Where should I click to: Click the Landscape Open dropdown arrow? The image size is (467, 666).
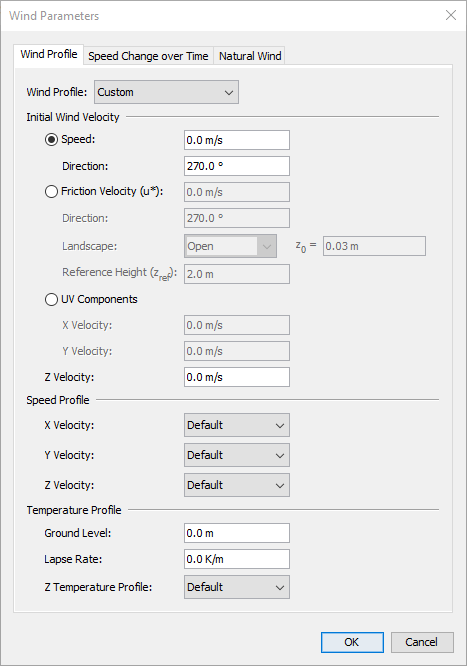pyautogui.click(x=267, y=246)
